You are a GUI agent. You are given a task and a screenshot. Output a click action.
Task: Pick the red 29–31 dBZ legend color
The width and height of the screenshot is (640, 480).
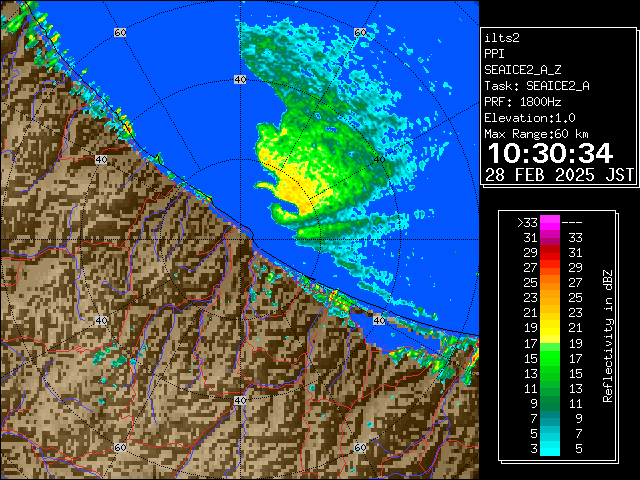tap(550, 253)
